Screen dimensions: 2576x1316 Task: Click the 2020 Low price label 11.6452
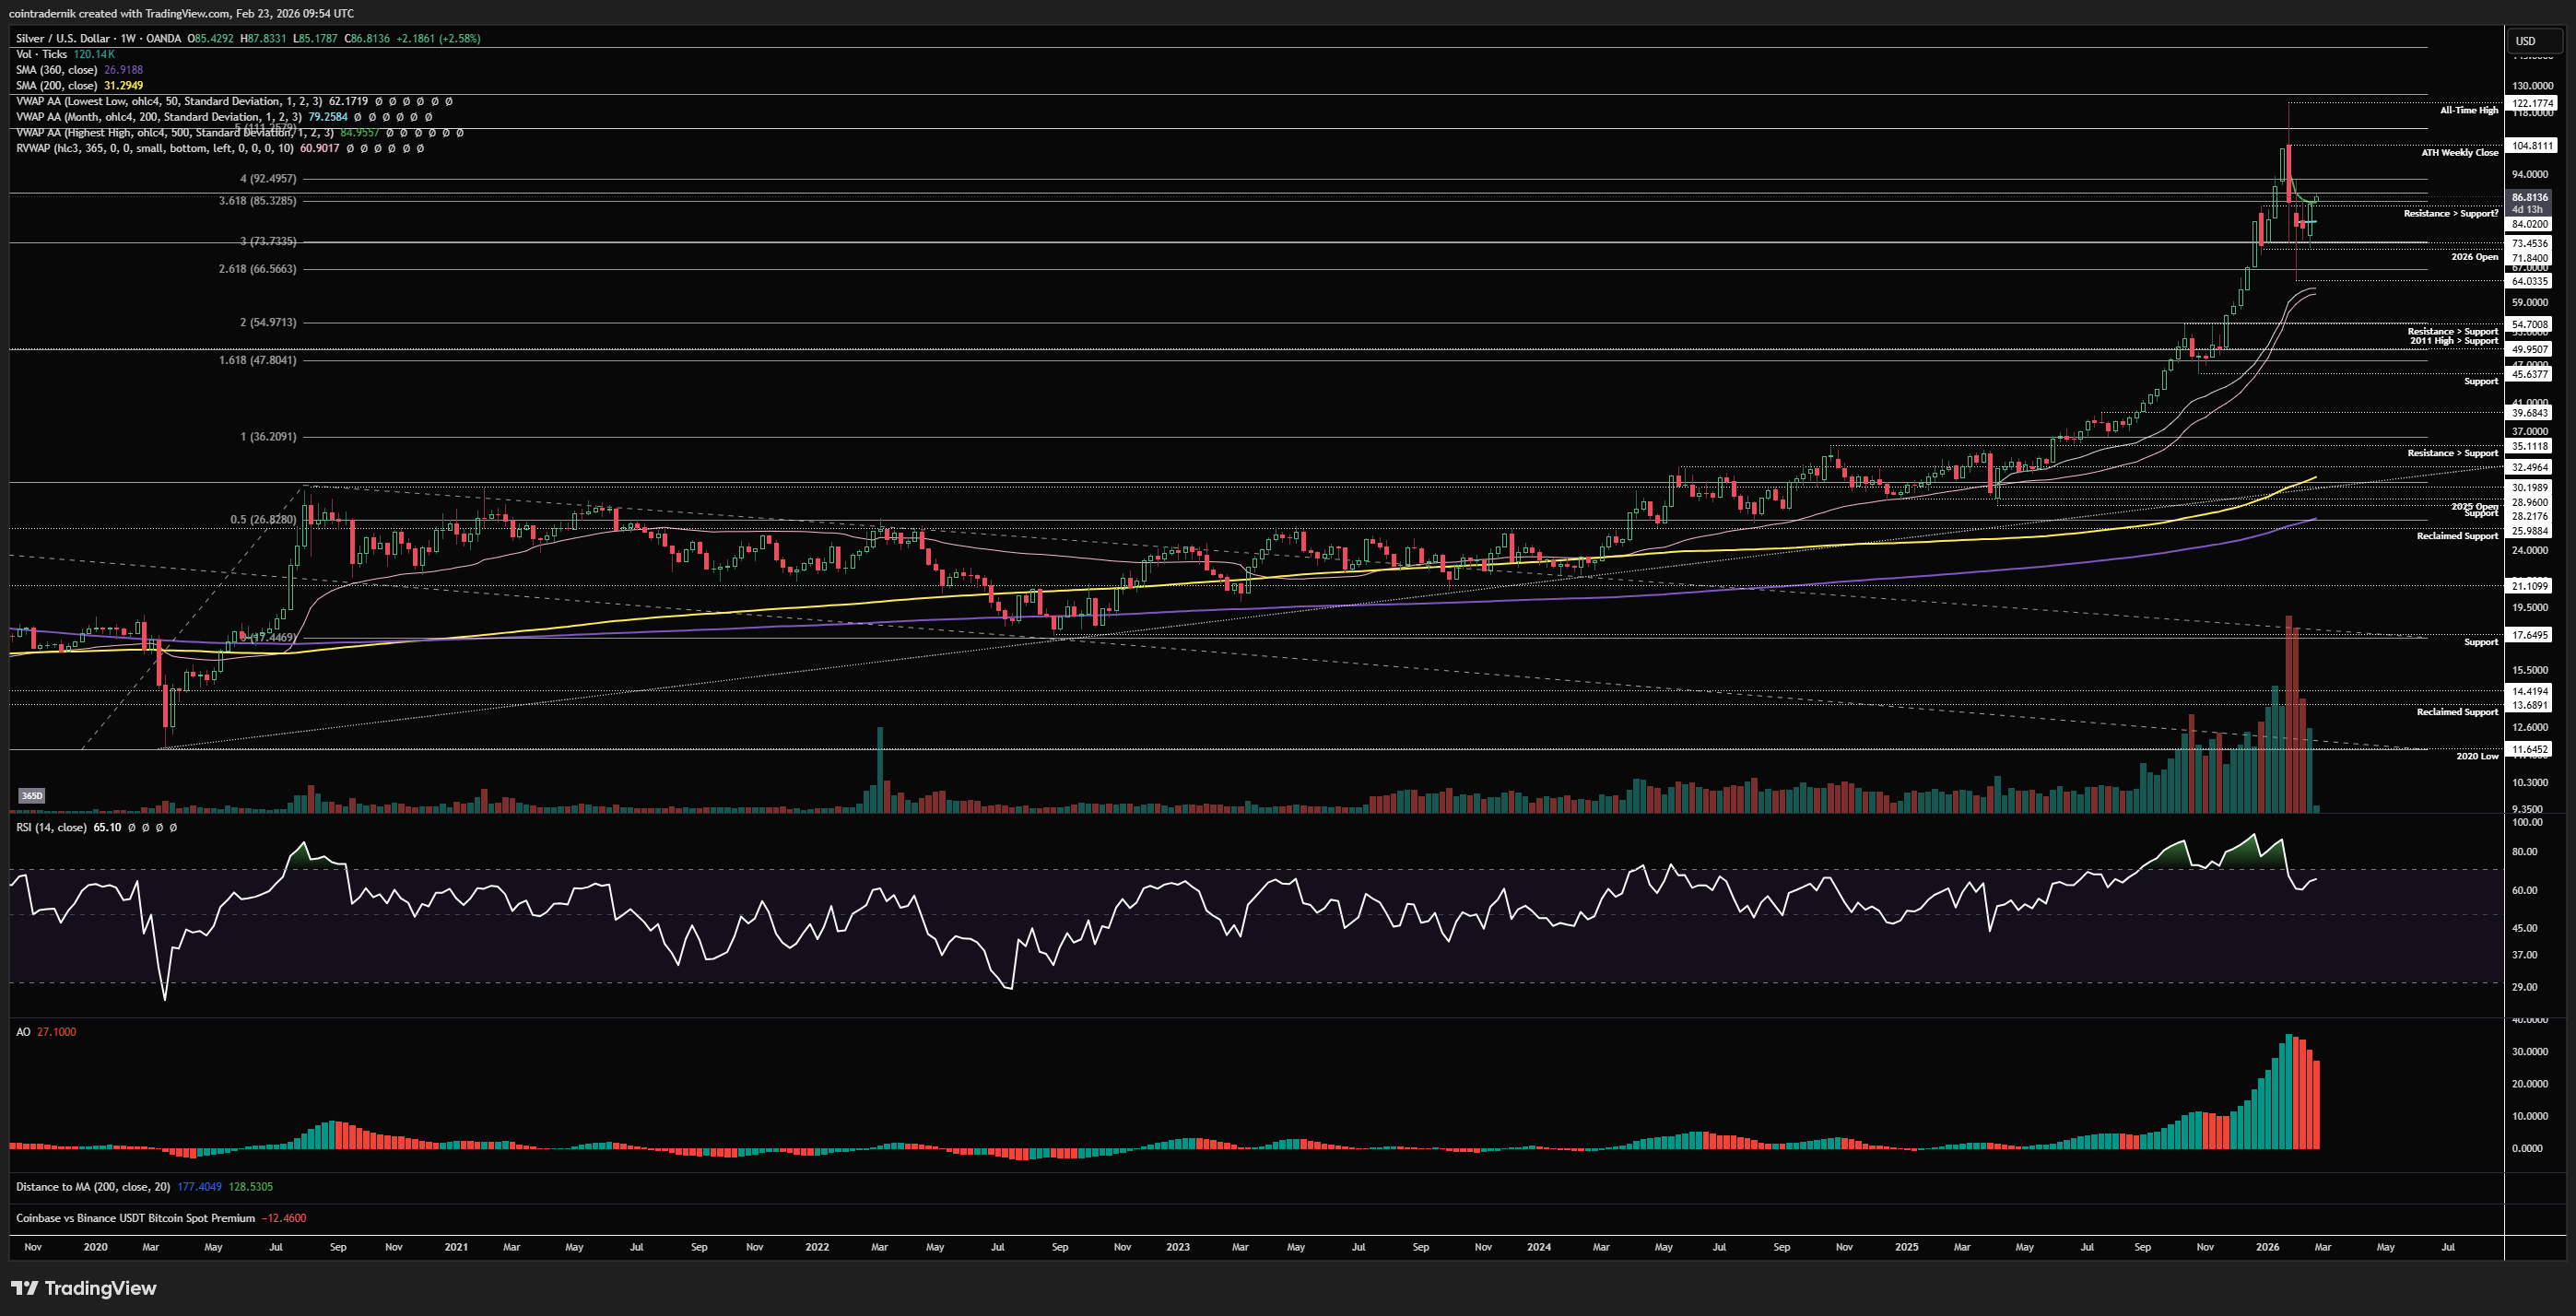coord(2529,749)
